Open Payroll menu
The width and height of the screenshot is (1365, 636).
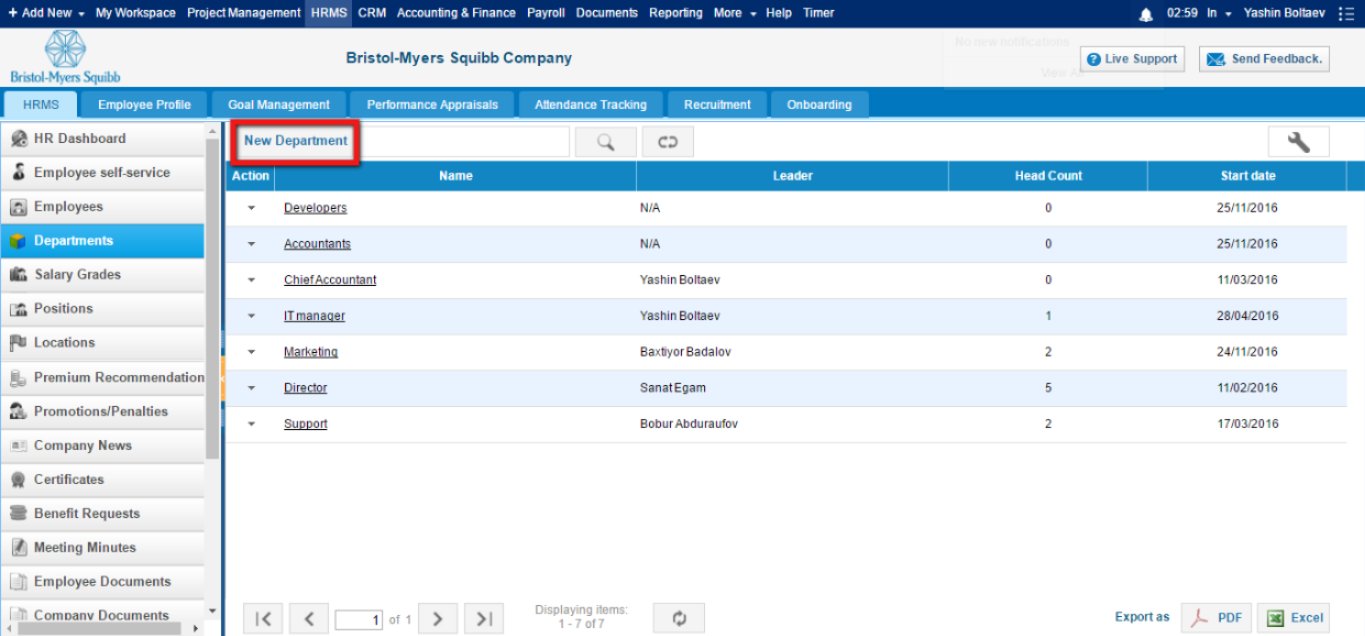pos(546,14)
